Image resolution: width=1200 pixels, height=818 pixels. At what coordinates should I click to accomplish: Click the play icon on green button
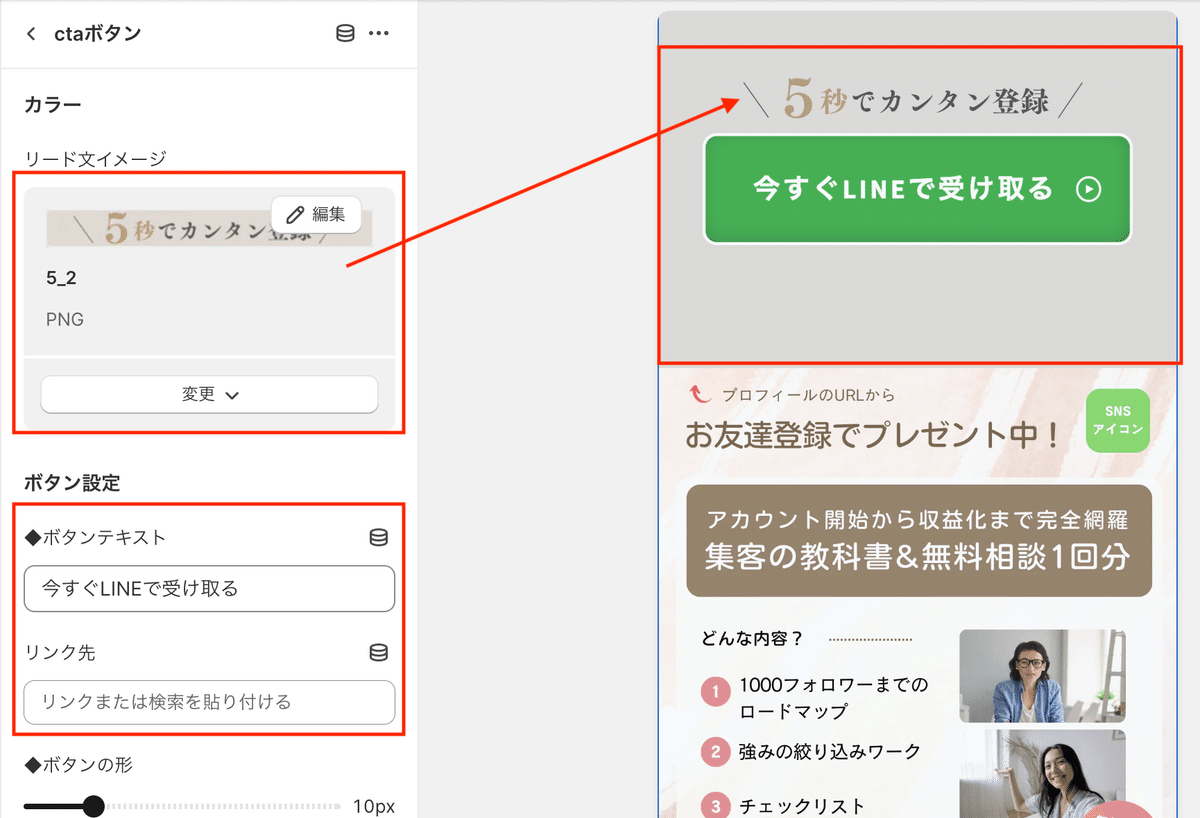tap(1088, 189)
